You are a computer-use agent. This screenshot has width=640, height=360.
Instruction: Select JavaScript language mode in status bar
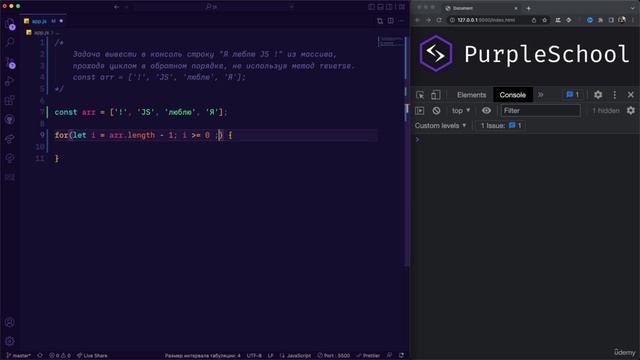[295, 356]
